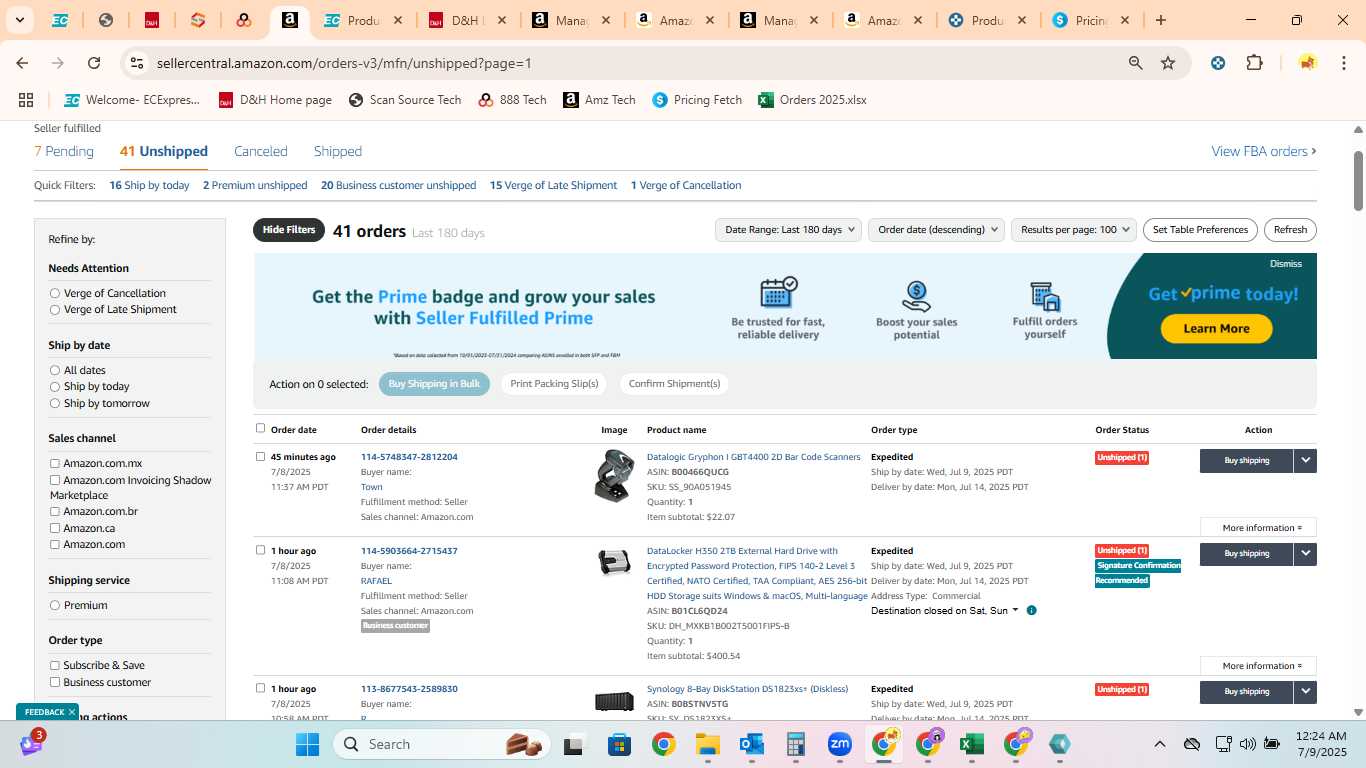1366x768 pixels.
Task: Click the browser back arrow
Action: click(x=22, y=63)
